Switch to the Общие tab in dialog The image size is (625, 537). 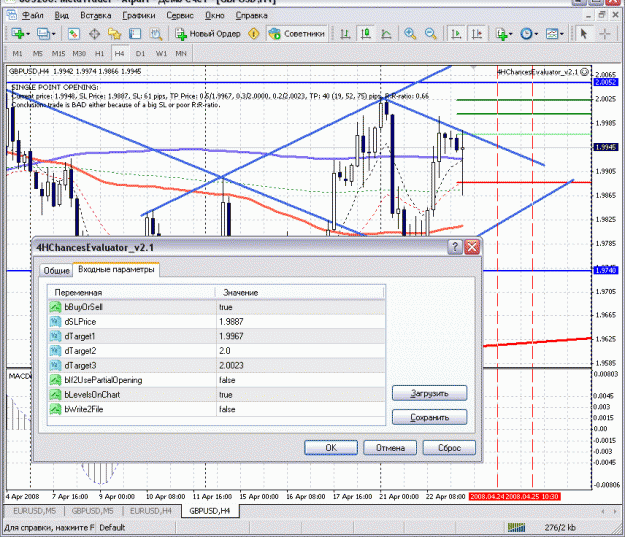56,270
